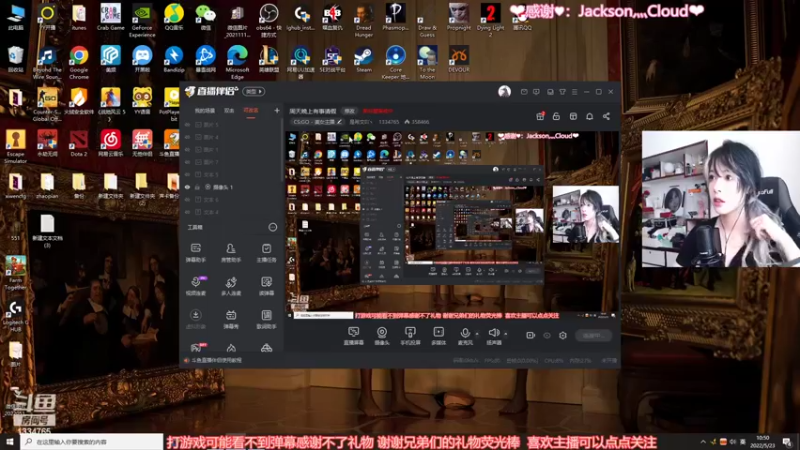Click the lock icon above preview
The height and width of the screenshot is (450, 800).
[x=556, y=116]
